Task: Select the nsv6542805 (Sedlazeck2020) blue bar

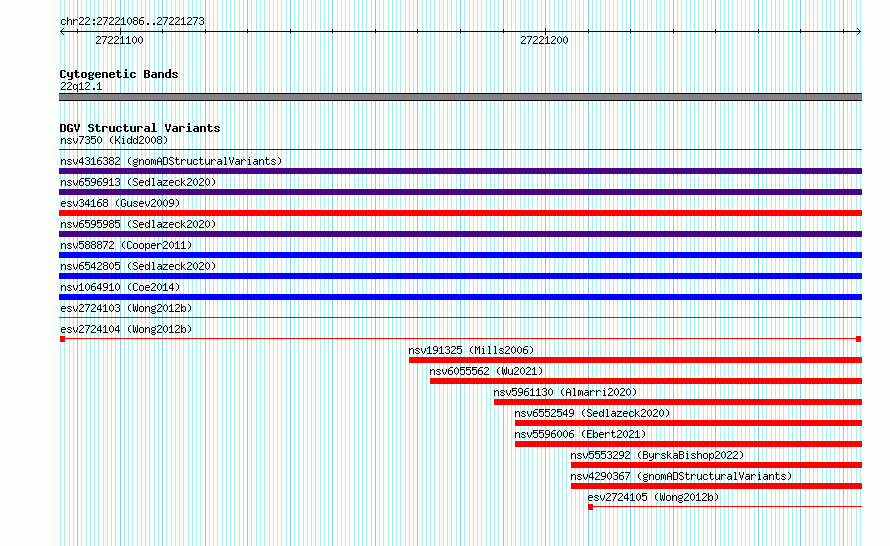Action: (460, 276)
